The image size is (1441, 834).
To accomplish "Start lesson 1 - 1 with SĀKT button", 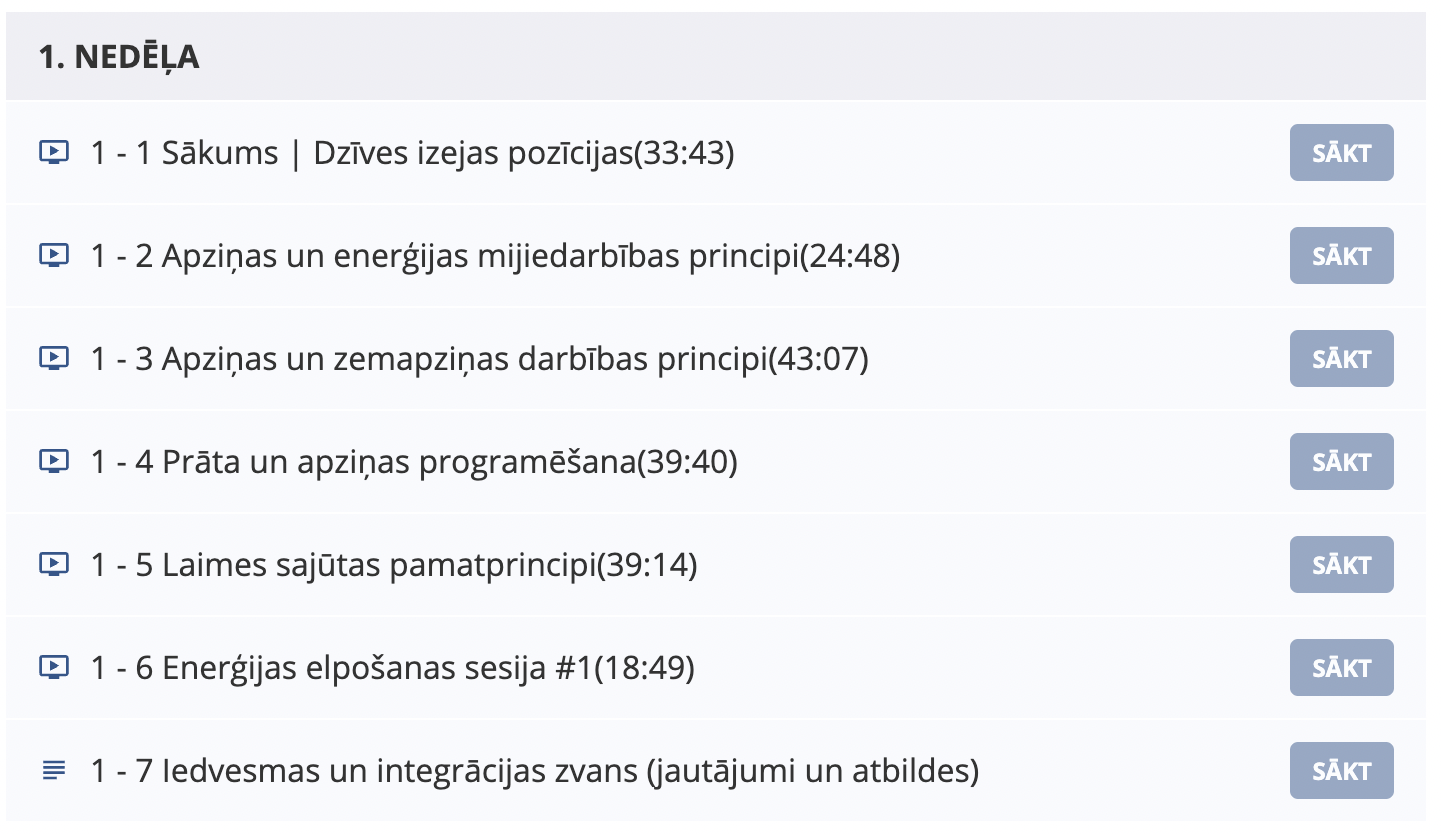I will 1341,153.
